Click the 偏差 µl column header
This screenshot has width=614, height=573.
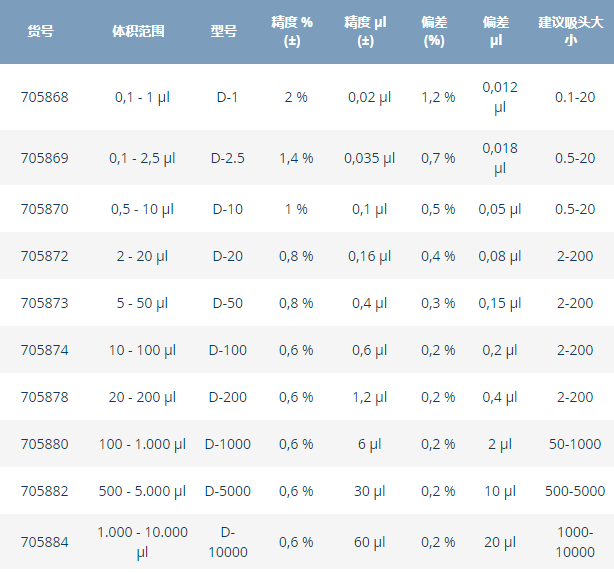point(500,31)
